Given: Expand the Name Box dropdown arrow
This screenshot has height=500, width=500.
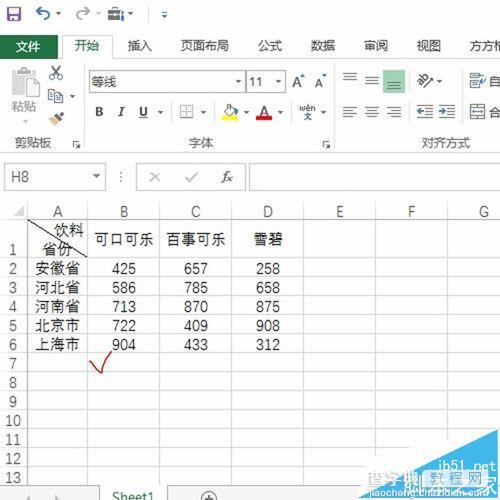Looking at the screenshot, I should point(97,176).
